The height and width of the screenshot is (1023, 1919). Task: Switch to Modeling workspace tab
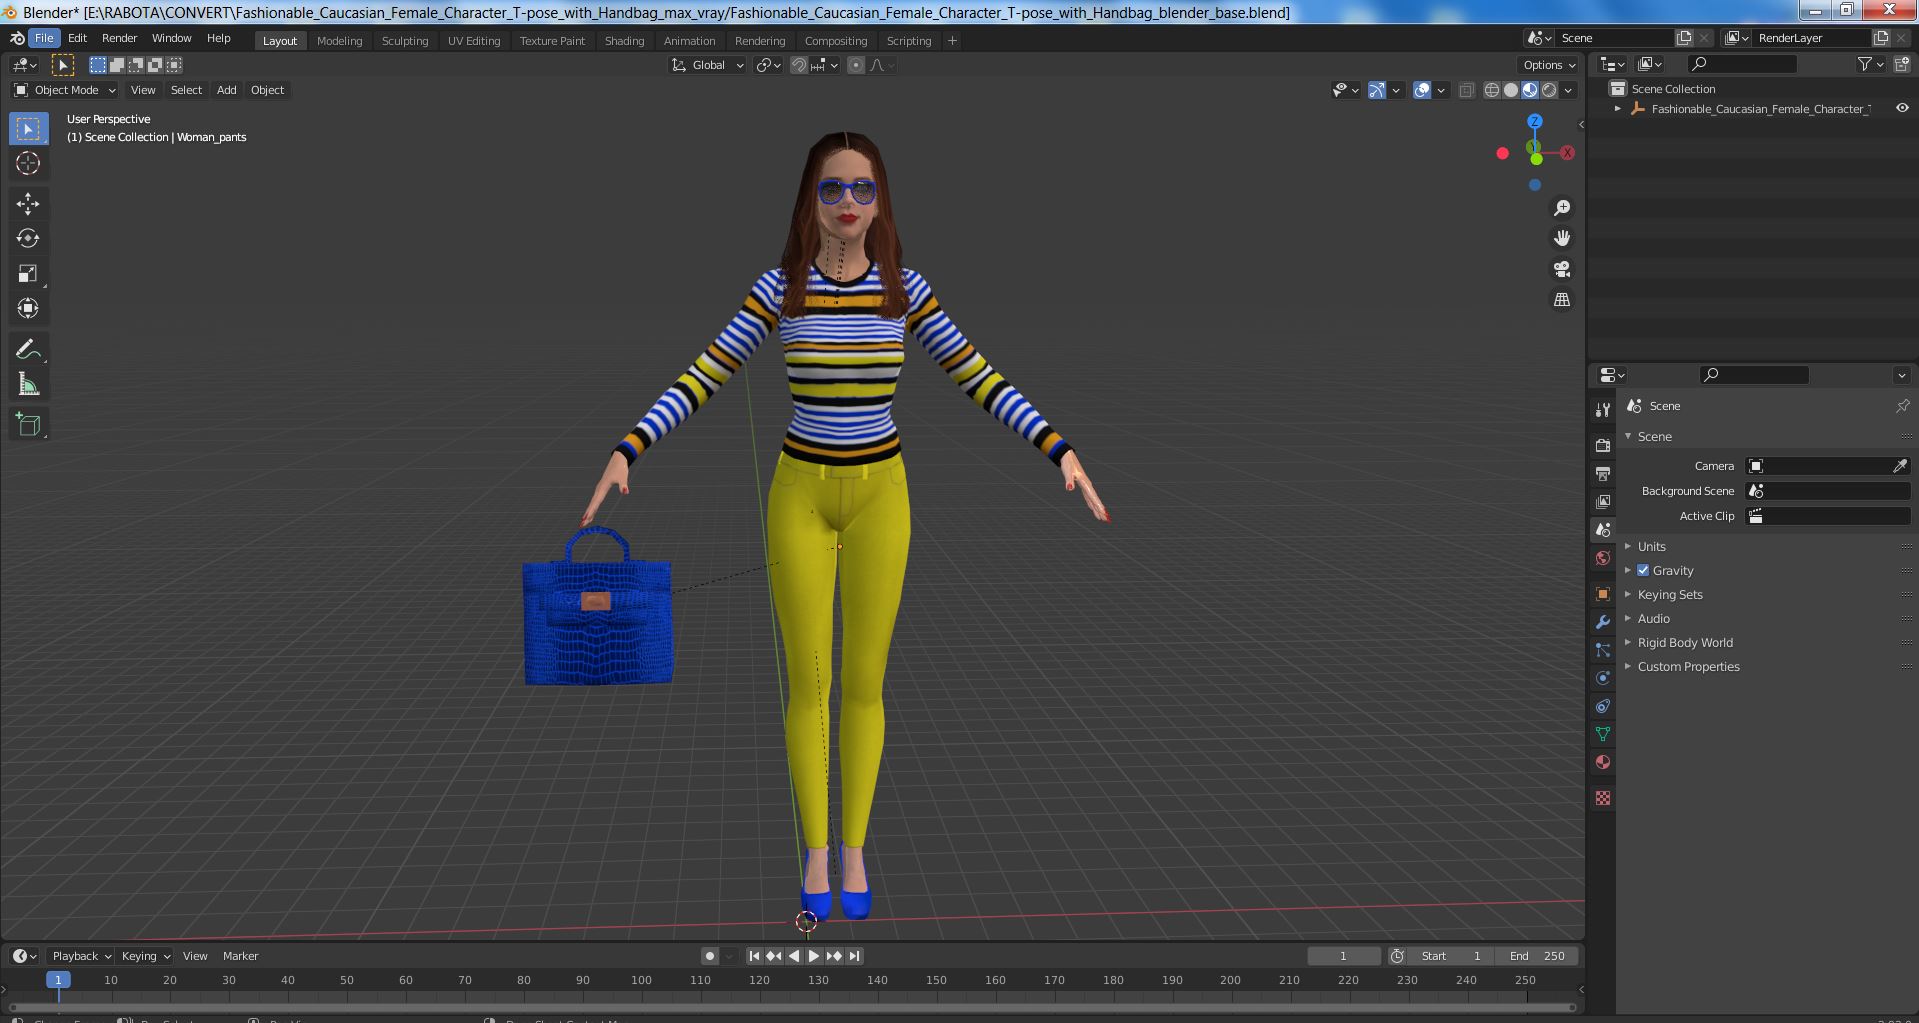pyautogui.click(x=339, y=41)
